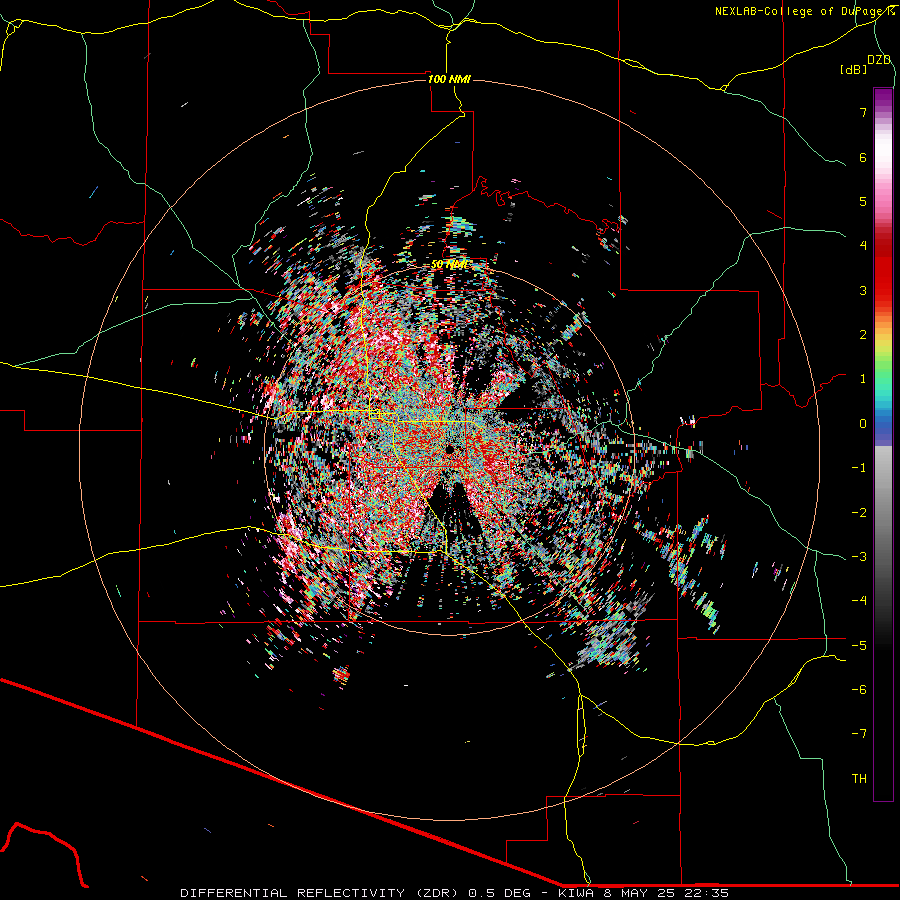The image size is (900, 900).
Task: Select the positive 2 dB scale label
Action: 863,335
